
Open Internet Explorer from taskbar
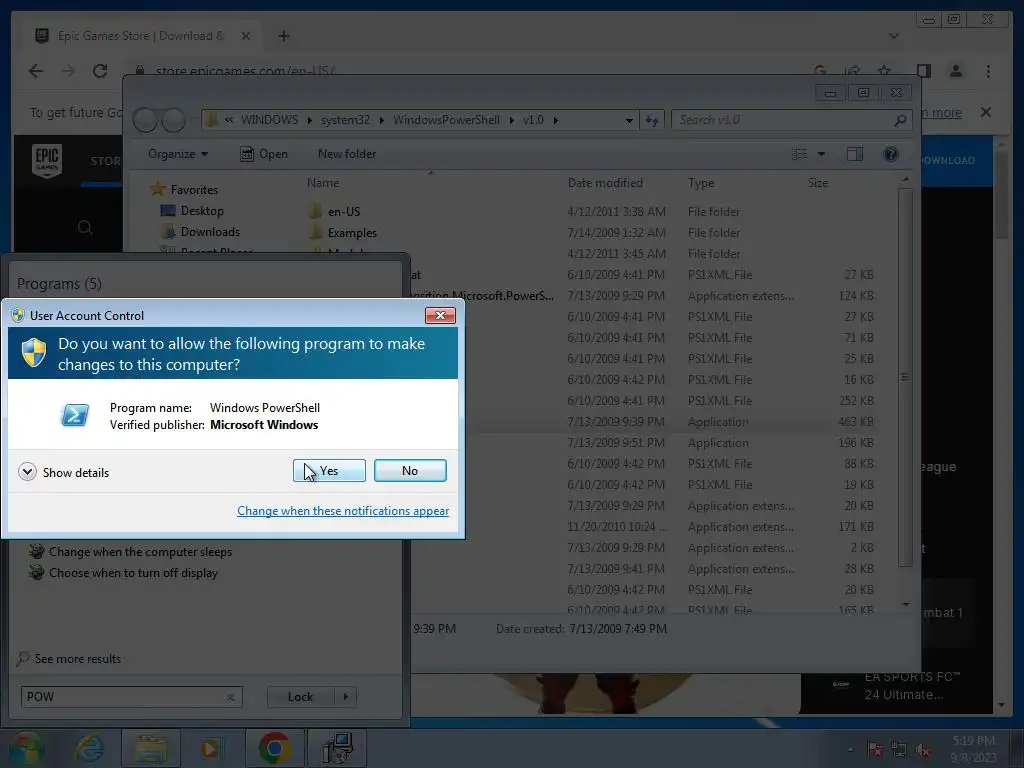coord(89,748)
